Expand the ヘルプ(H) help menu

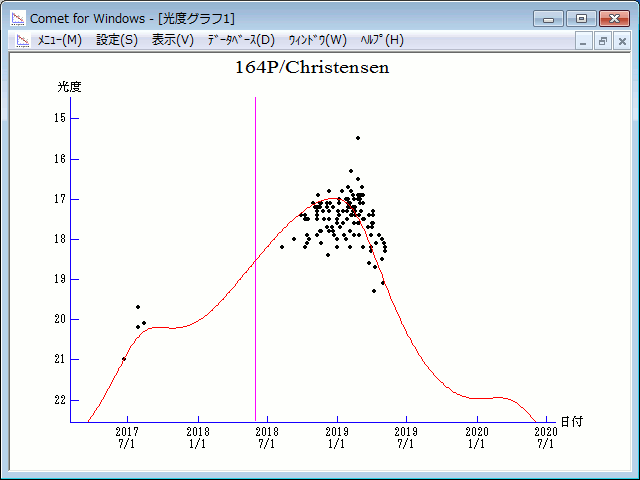tap(382, 40)
